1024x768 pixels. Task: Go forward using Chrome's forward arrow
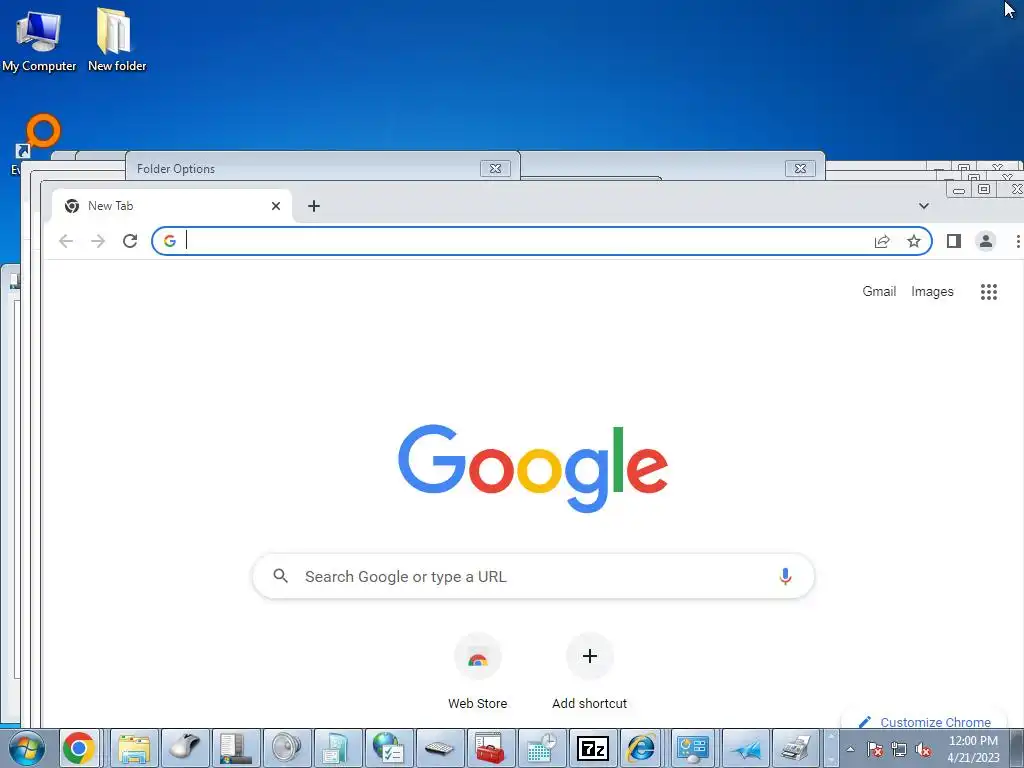(98, 241)
